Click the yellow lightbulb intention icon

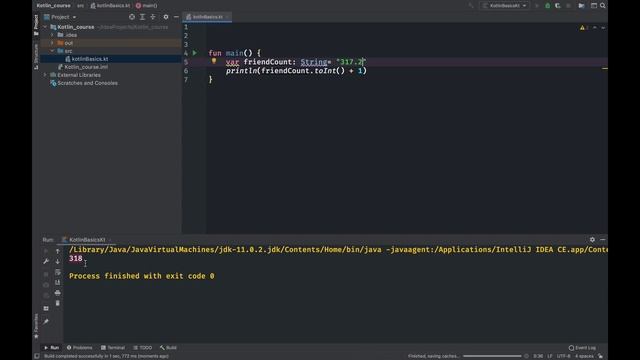(x=213, y=61)
